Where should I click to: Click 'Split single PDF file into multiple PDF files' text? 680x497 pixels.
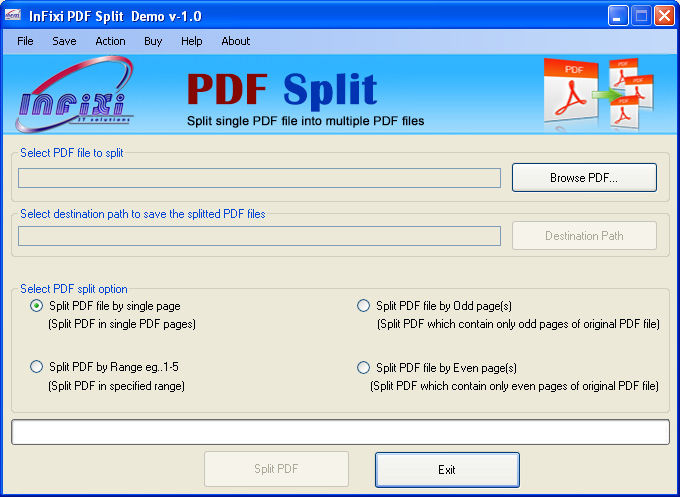pyautogui.click(x=306, y=121)
